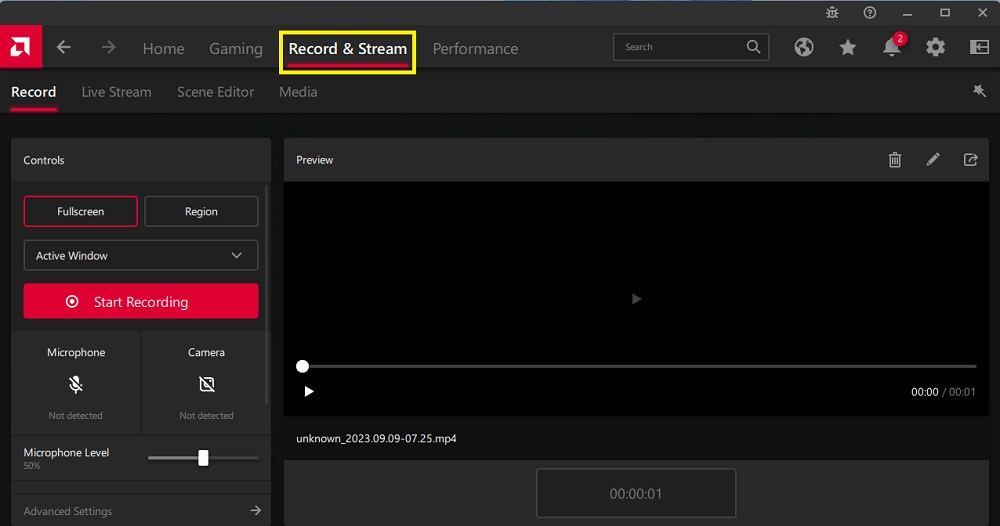Switch to the Live Stream tab
The height and width of the screenshot is (526, 1000).
[116, 92]
